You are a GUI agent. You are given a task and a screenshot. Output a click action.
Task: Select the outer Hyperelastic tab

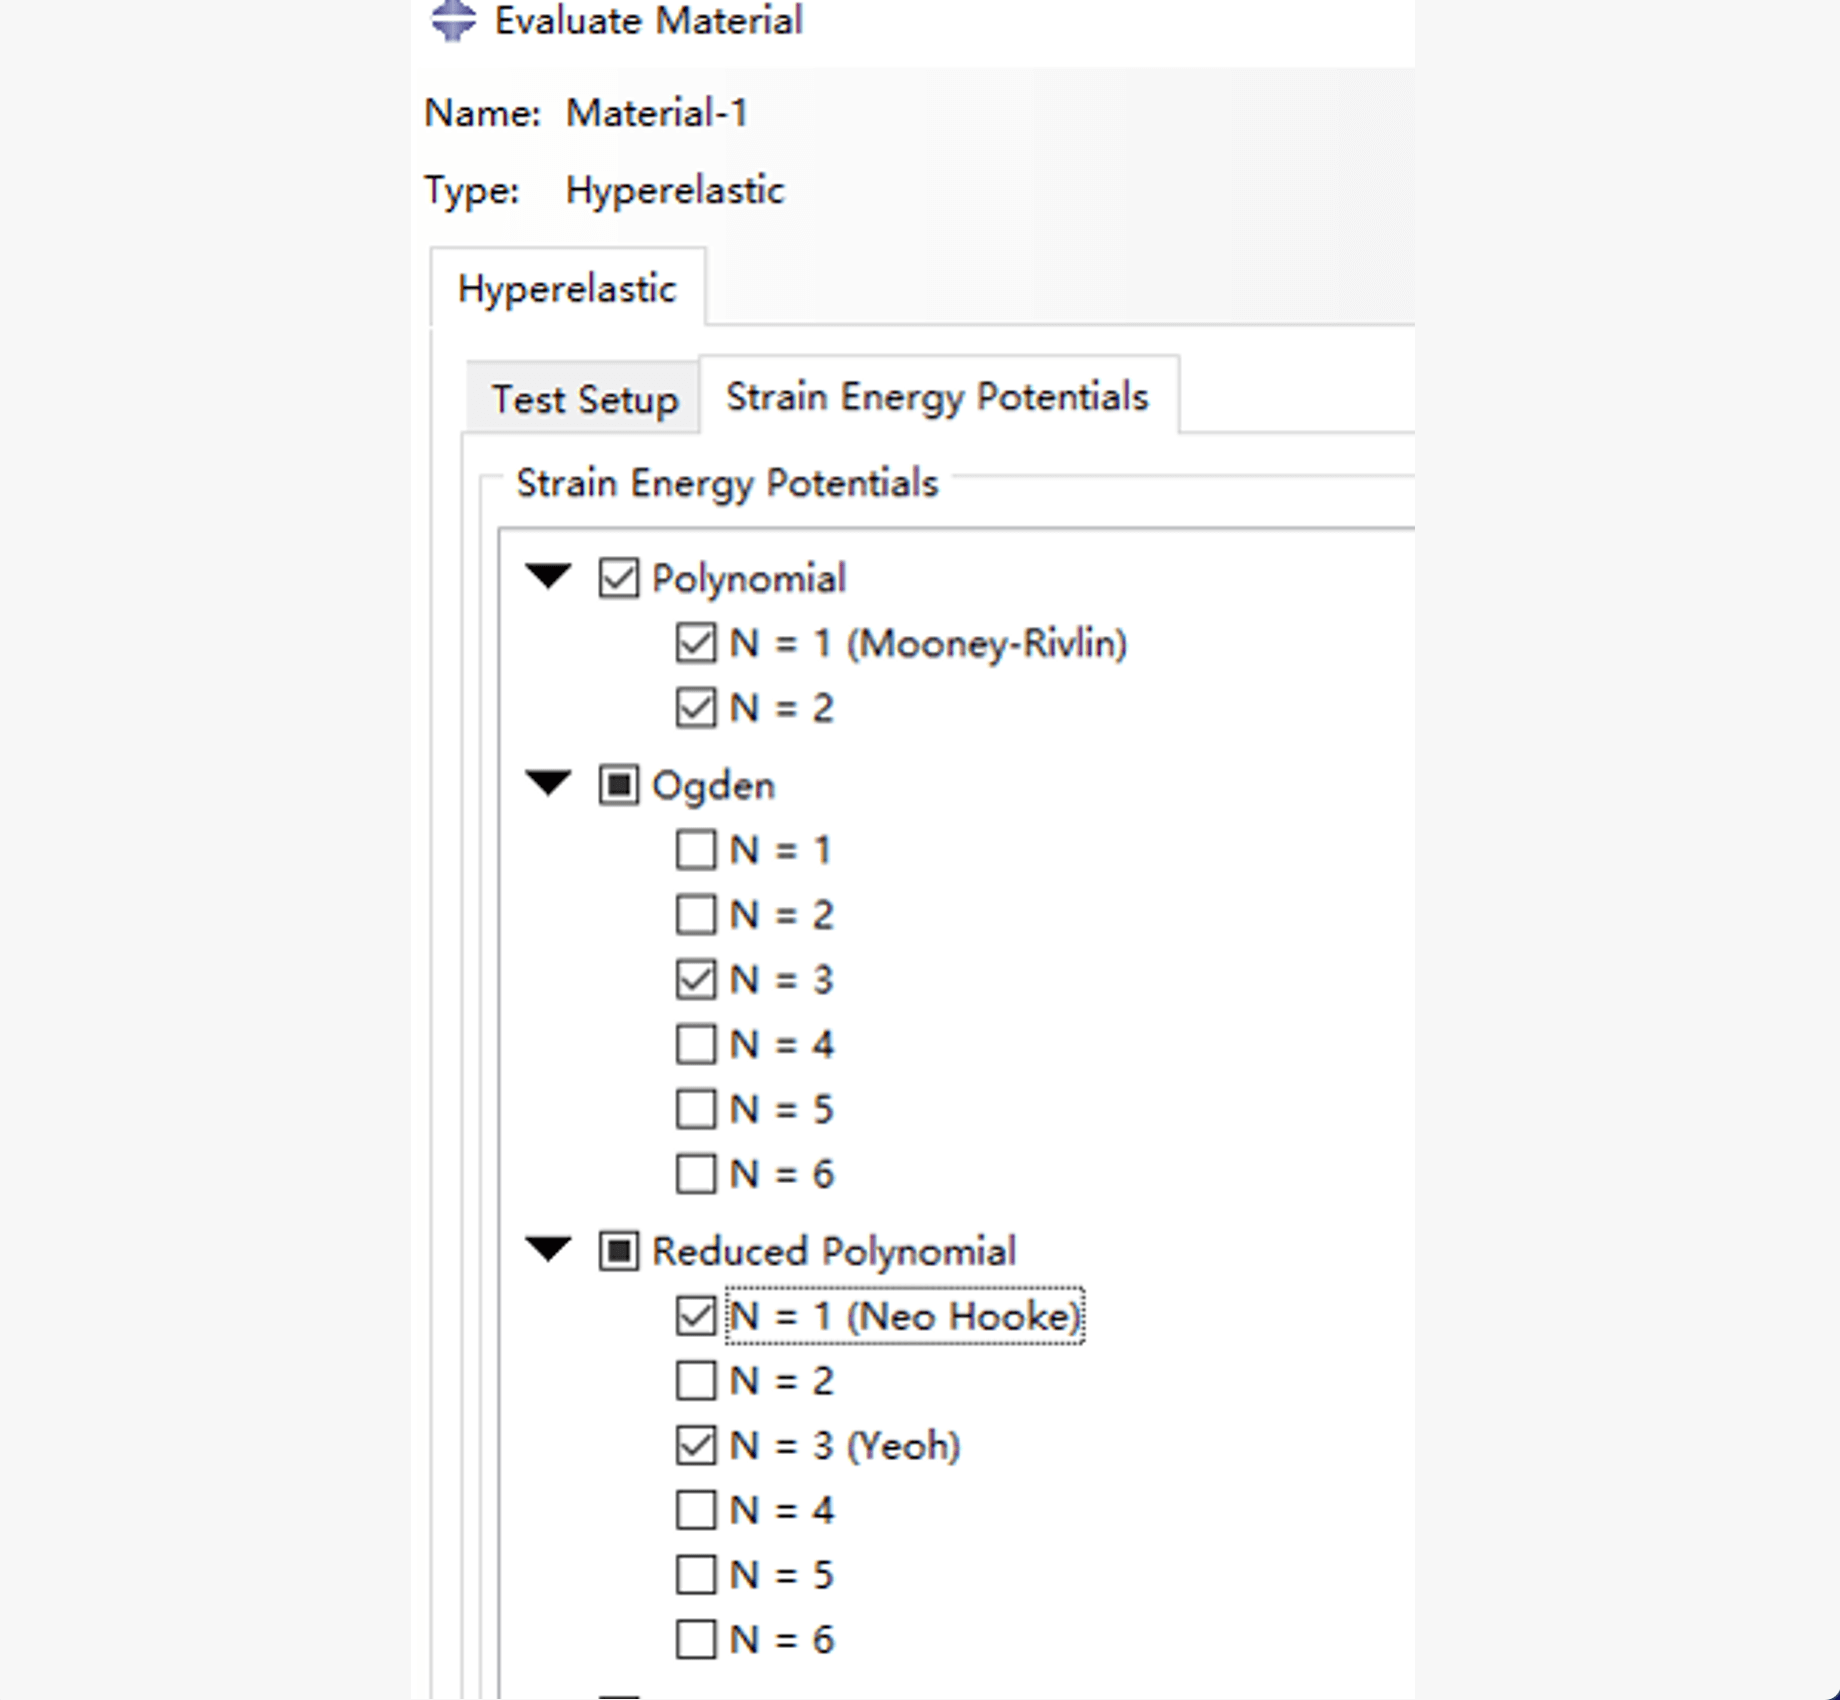coord(566,289)
